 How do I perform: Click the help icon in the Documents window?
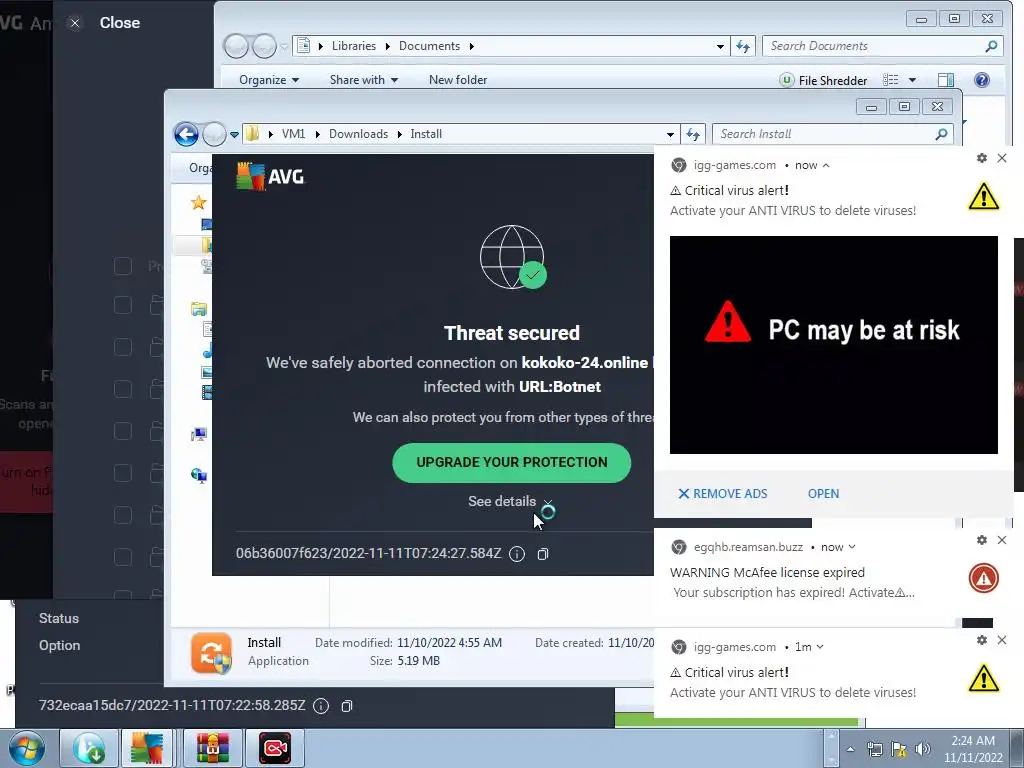(982, 80)
